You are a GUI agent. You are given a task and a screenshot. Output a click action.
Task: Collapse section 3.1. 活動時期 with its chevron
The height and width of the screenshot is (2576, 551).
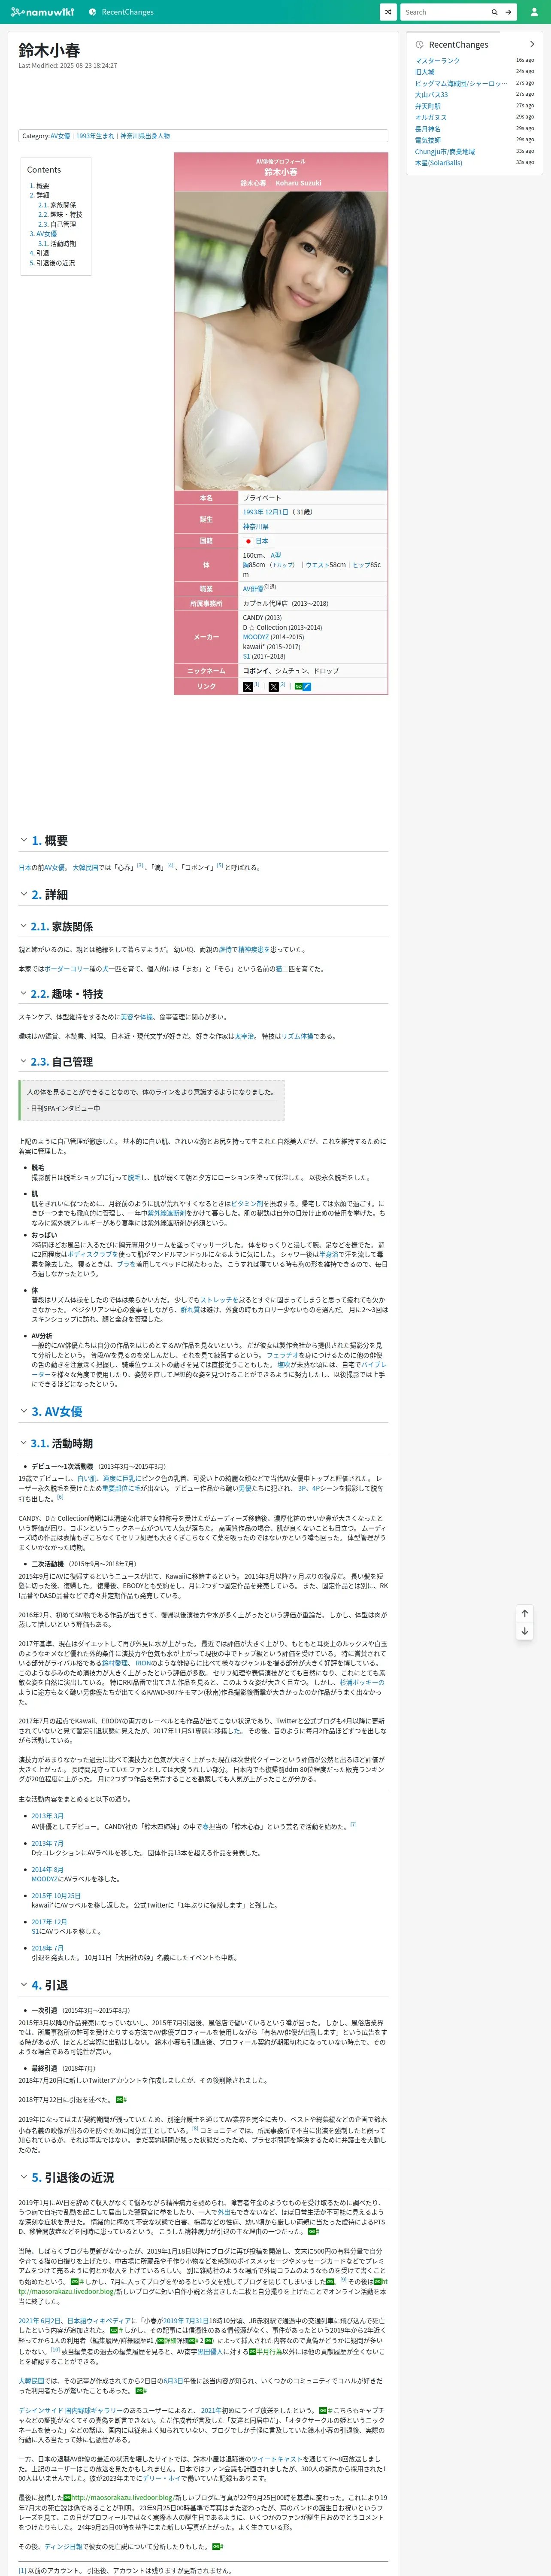[x=23, y=1443]
